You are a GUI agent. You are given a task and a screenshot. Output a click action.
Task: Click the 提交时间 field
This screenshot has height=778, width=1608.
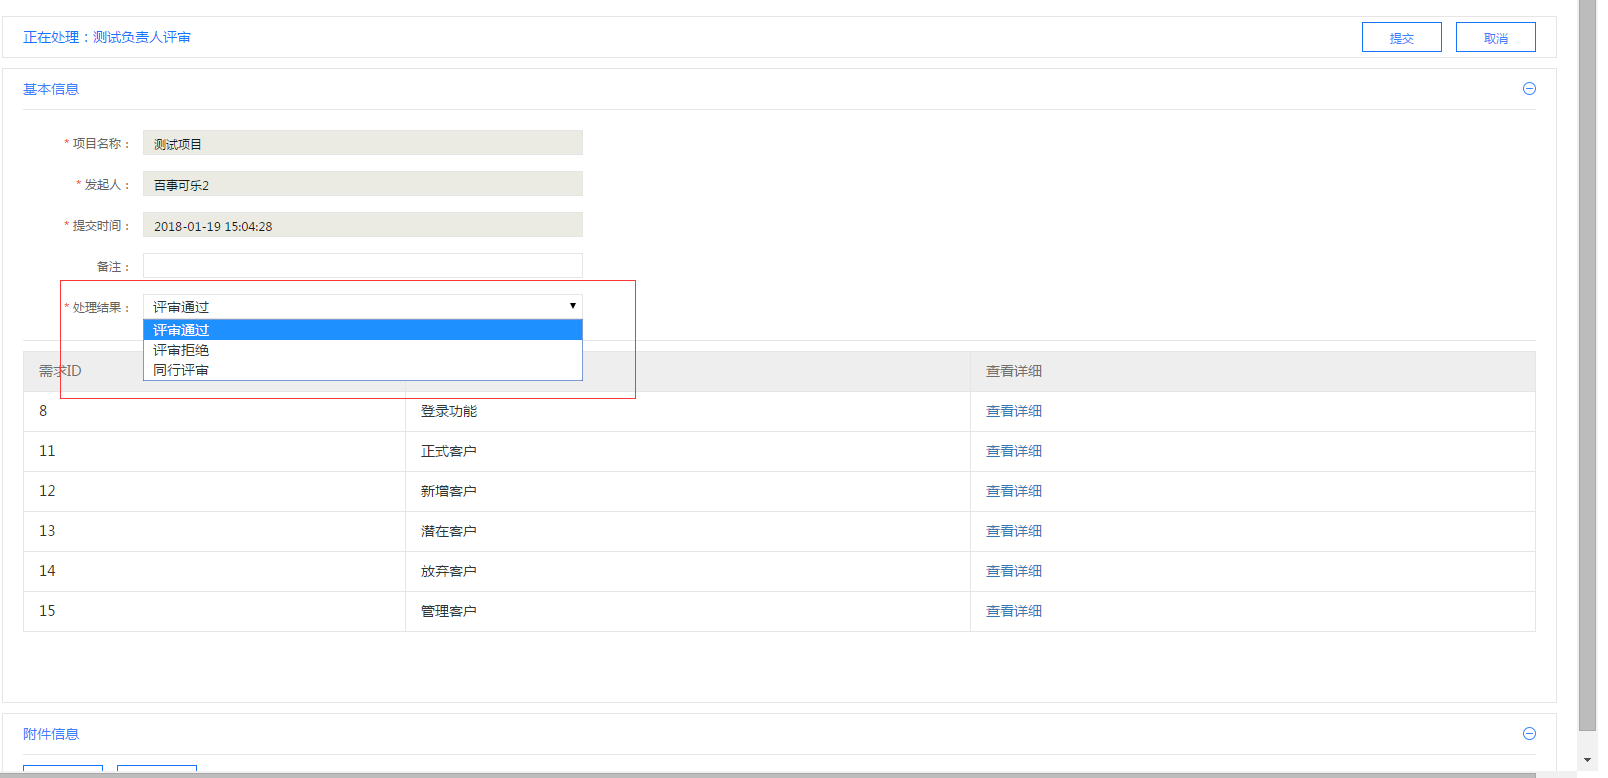click(362, 225)
